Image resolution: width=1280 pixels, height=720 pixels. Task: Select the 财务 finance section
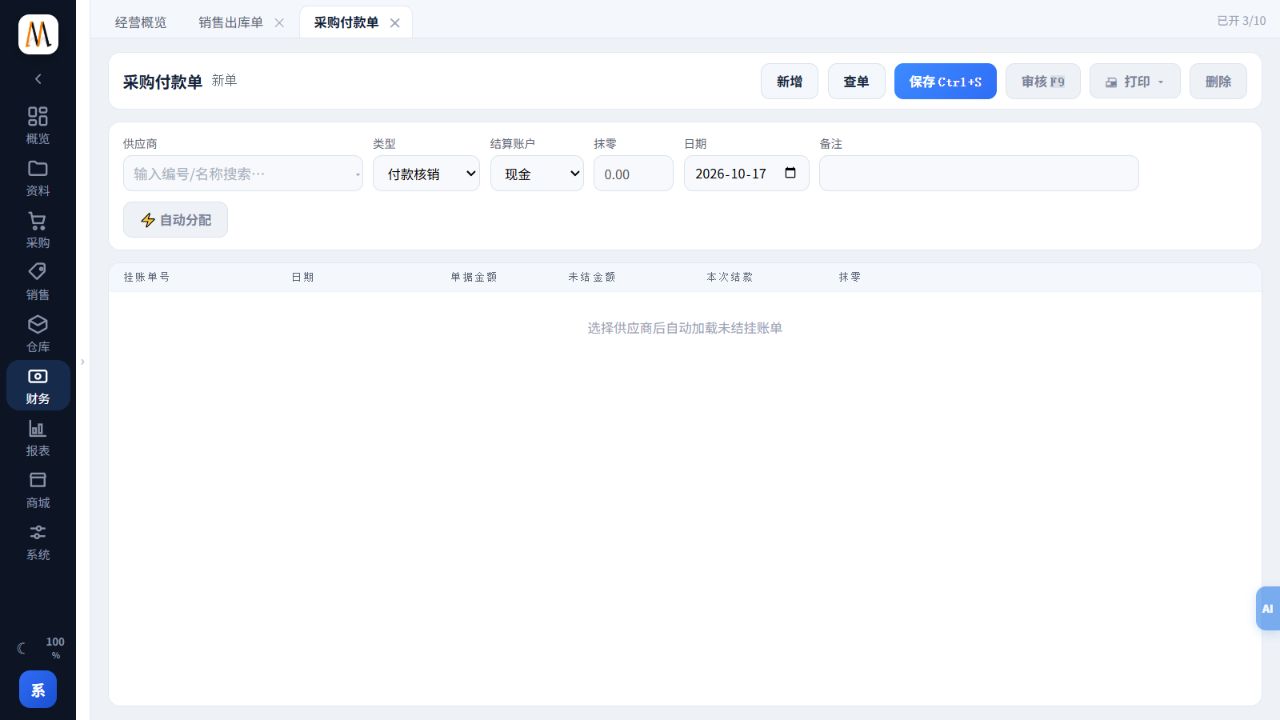(x=38, y=386)
